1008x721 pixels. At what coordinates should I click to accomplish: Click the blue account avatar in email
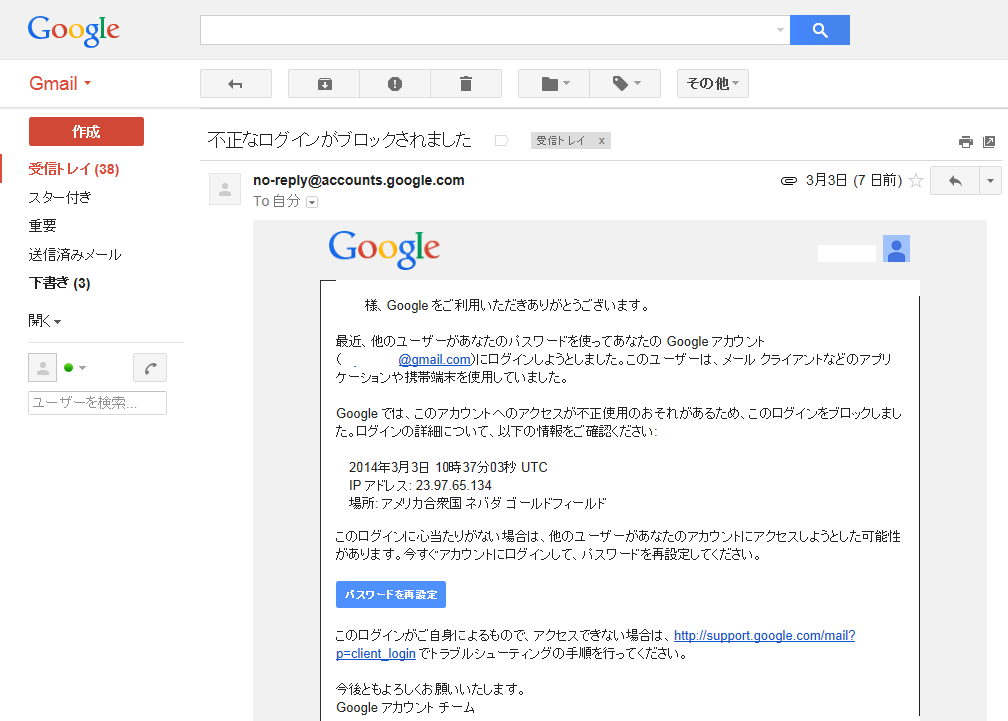[896, 249]
